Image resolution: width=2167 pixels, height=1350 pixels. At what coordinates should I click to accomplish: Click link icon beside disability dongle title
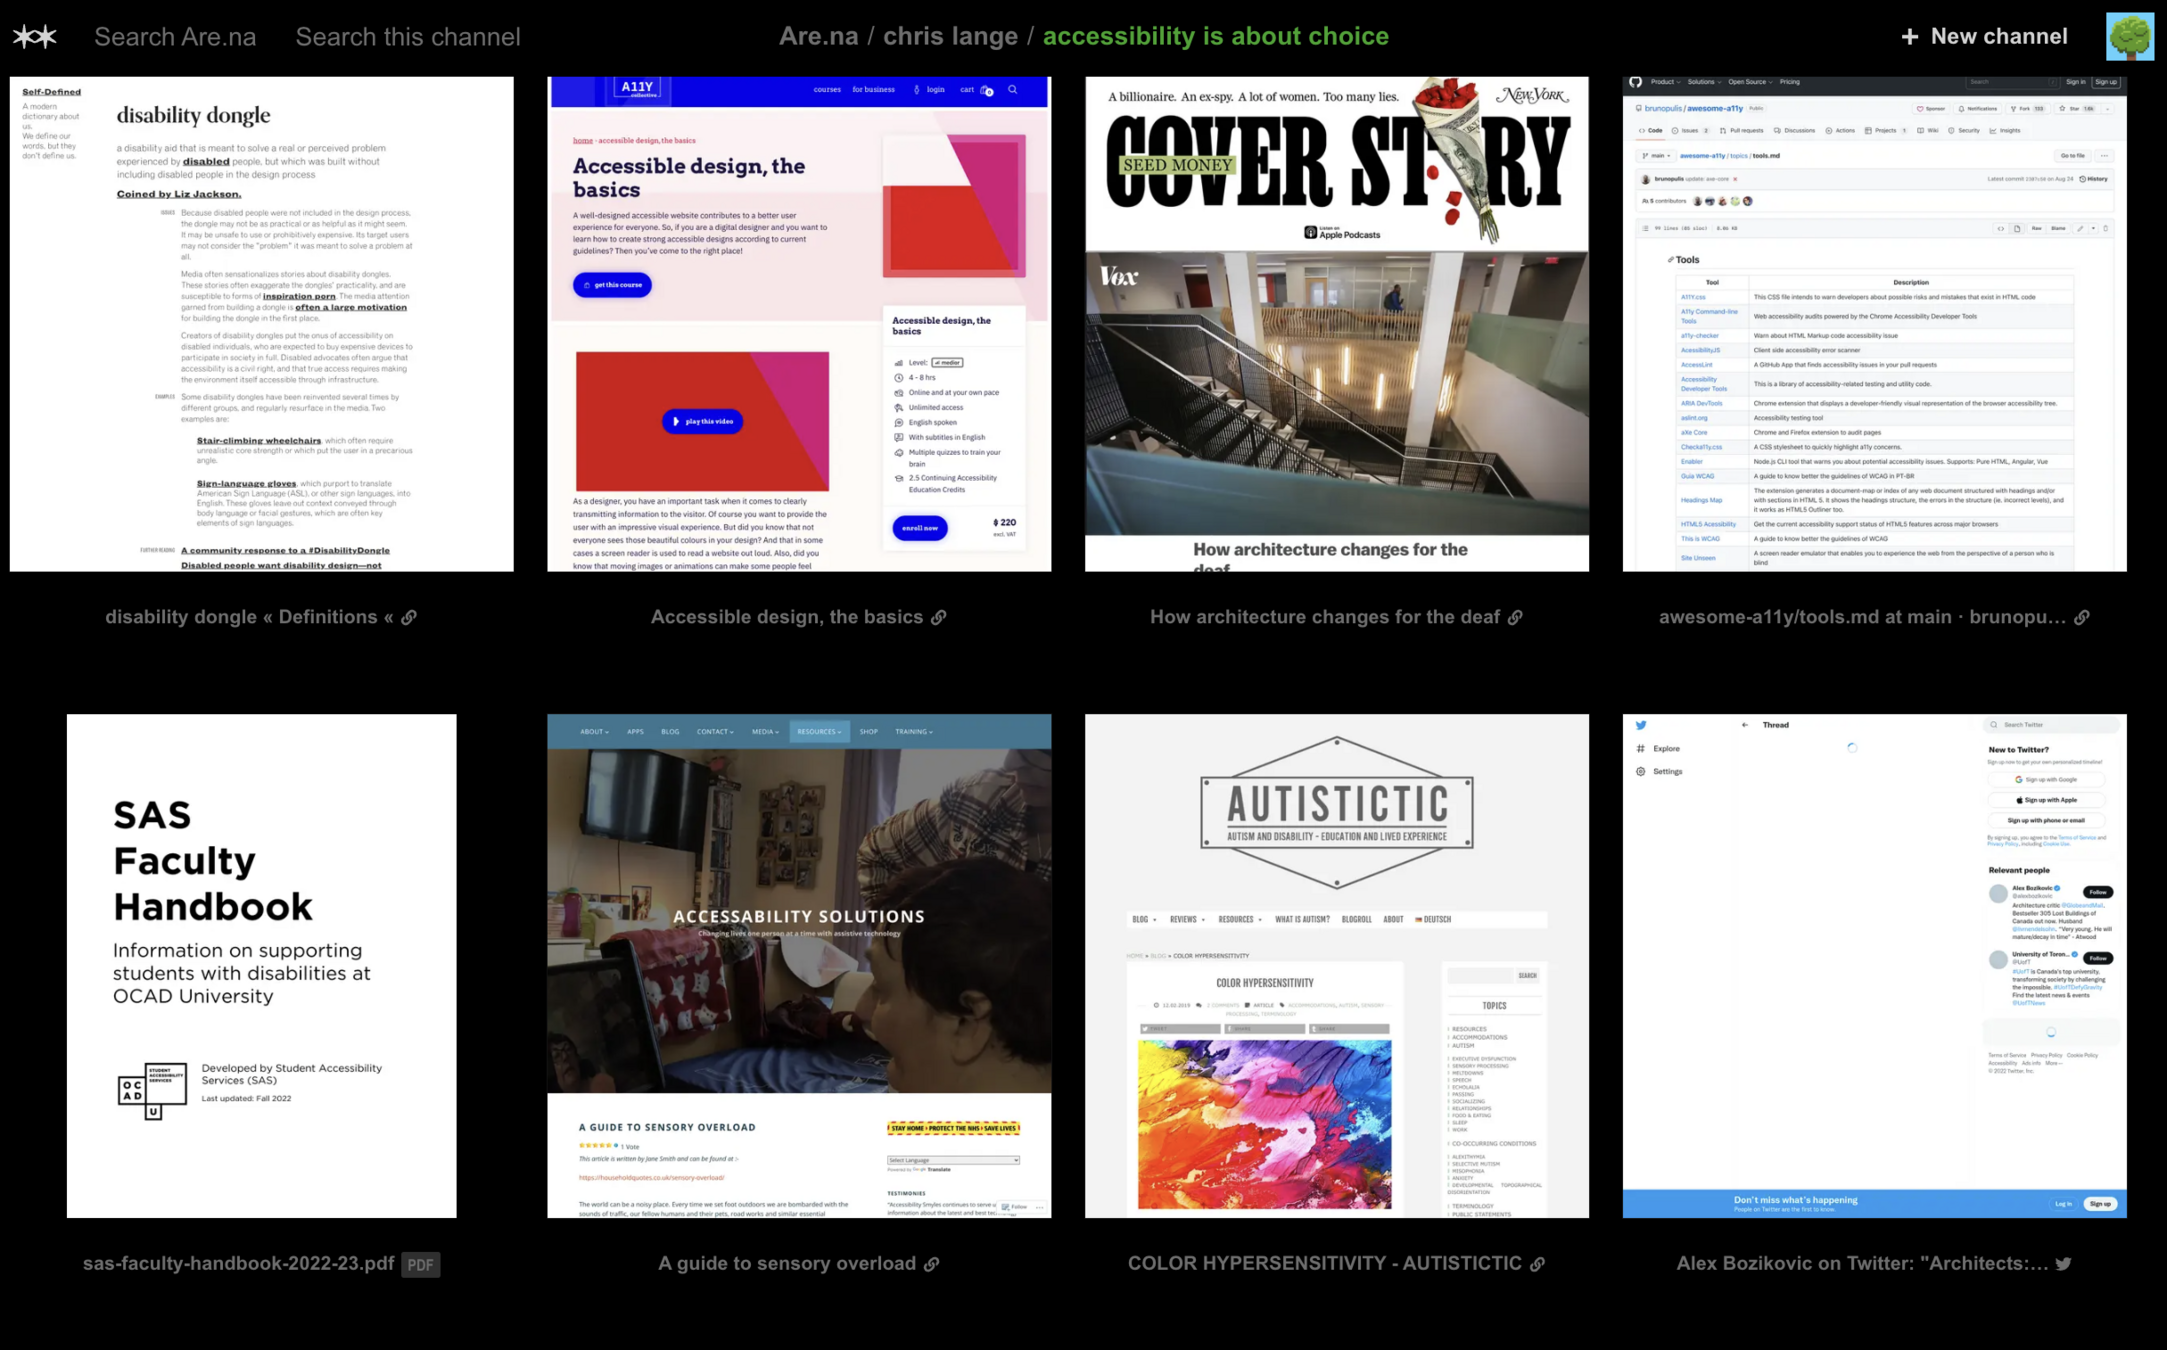click(x=409, y=618)
